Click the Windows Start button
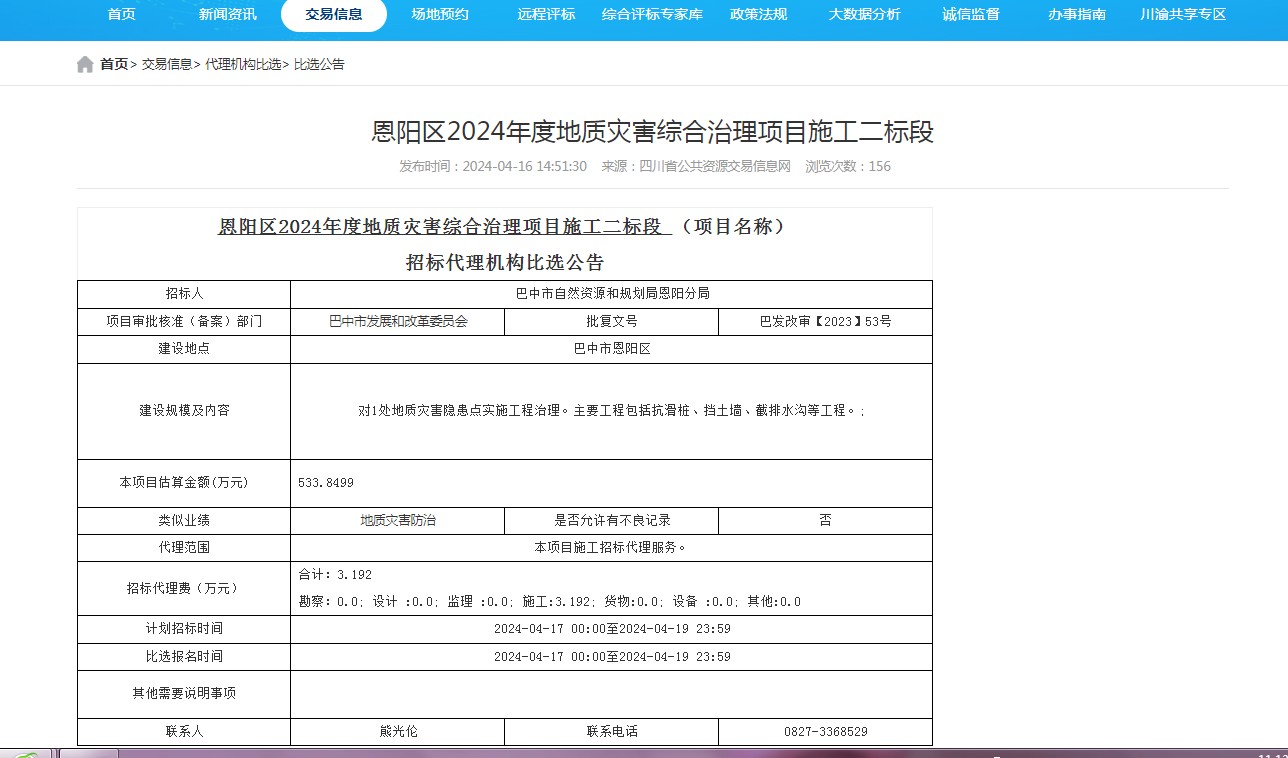Image resolution: width=1288 pixels, height=758 pixels. (25, 753)
